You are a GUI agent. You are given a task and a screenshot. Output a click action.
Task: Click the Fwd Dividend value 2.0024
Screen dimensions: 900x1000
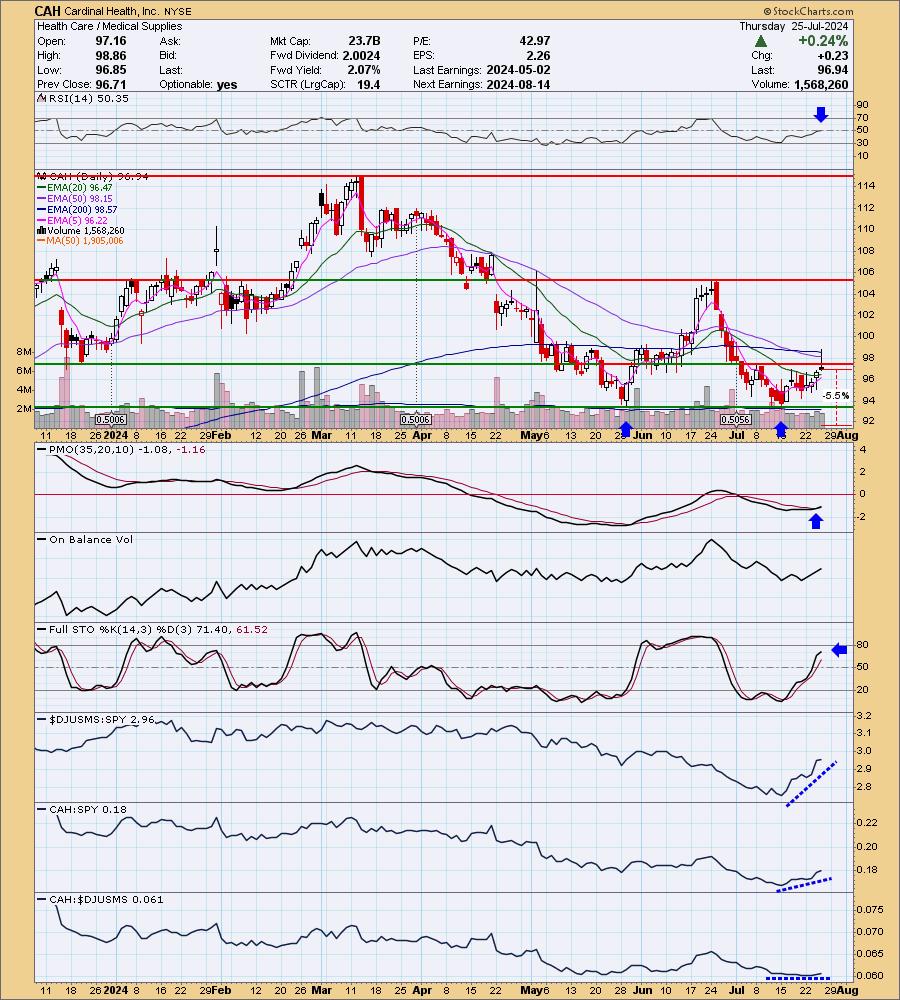(361, 55)
